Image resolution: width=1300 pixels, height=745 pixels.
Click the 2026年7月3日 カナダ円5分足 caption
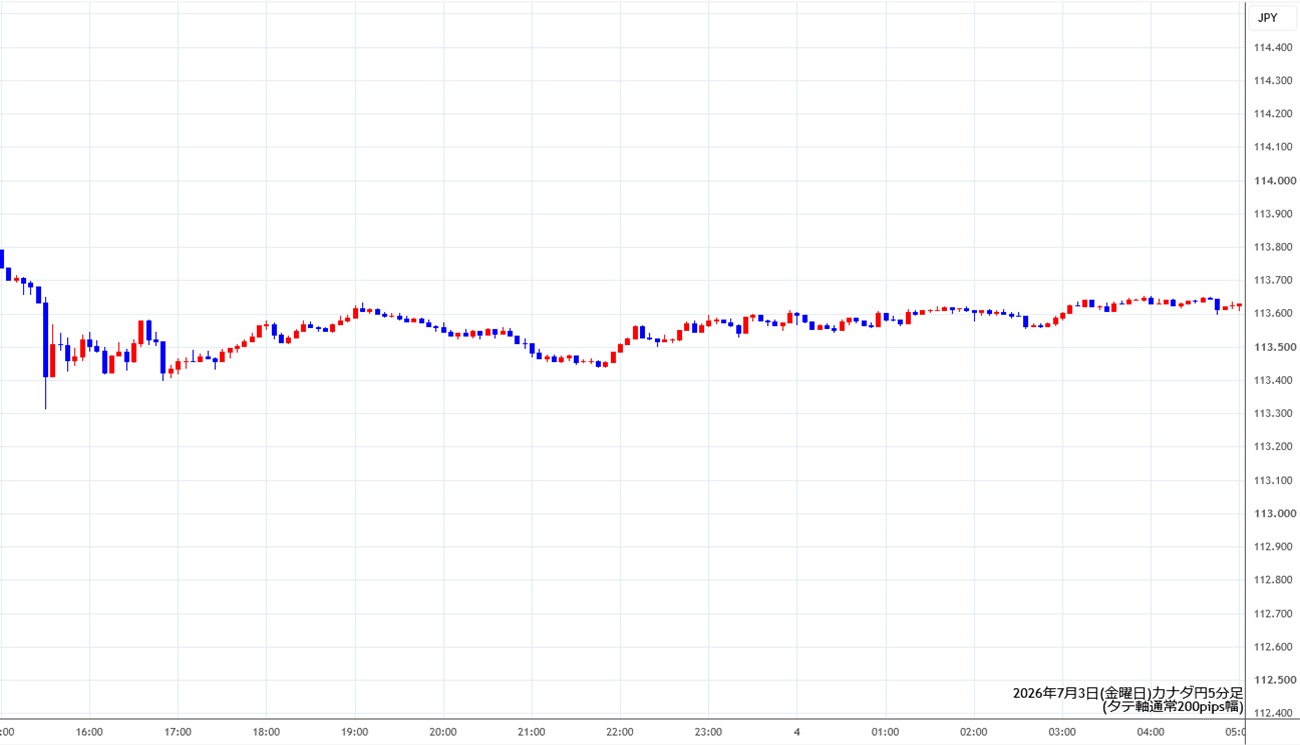click(x=1128, y=693)
